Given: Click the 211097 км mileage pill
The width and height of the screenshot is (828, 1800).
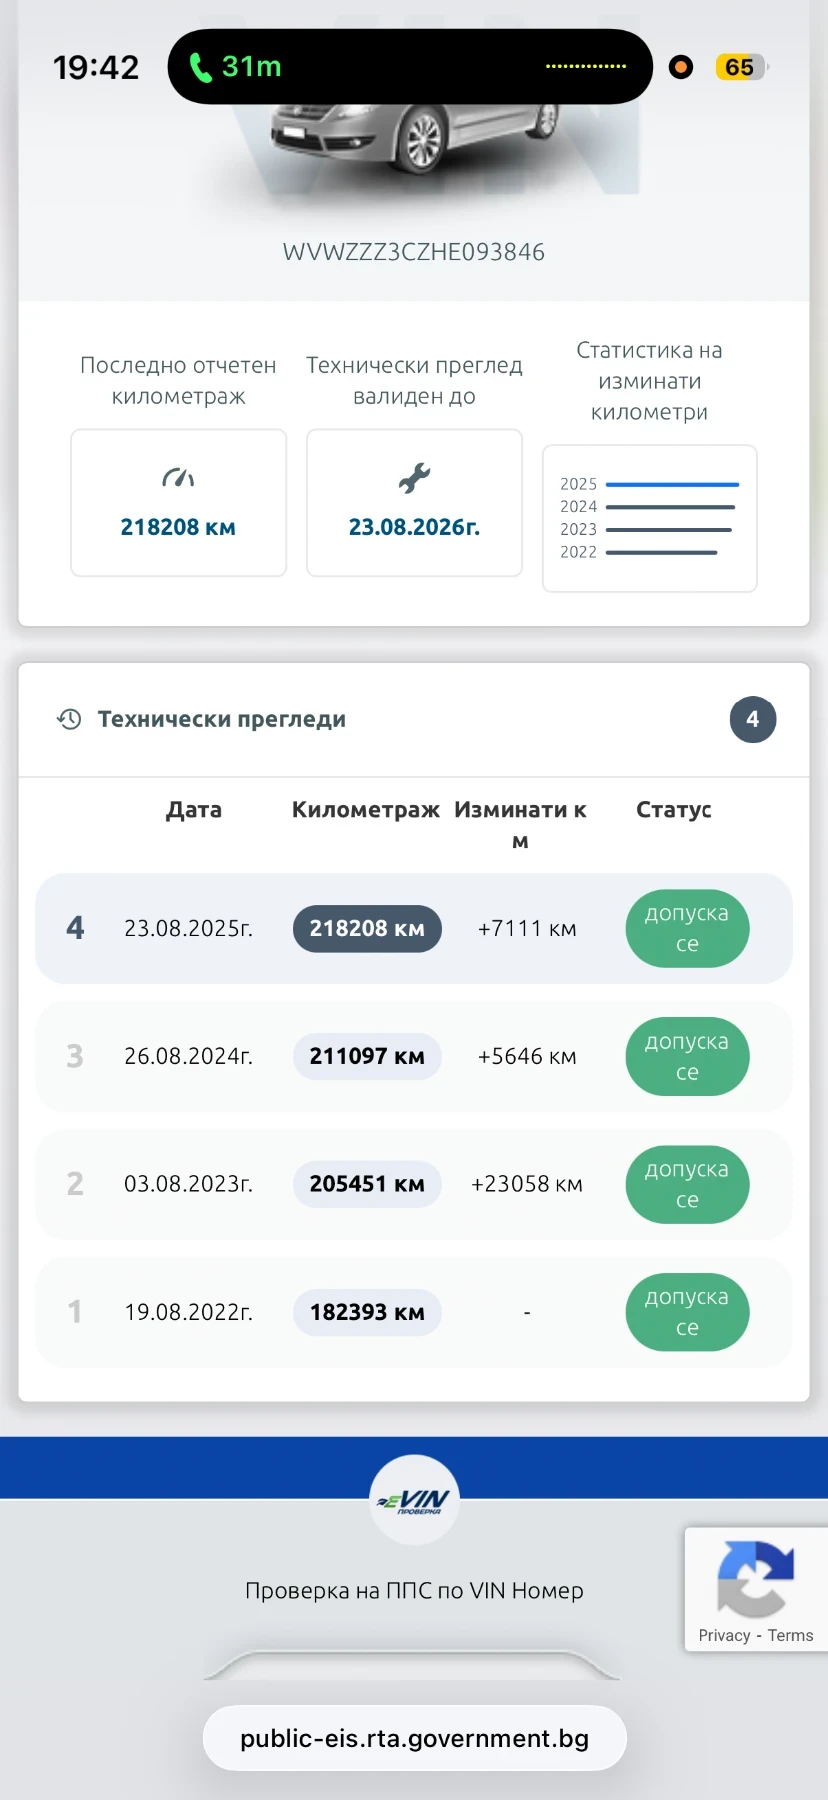Looking at the screenshot, I should point(367,1057).
